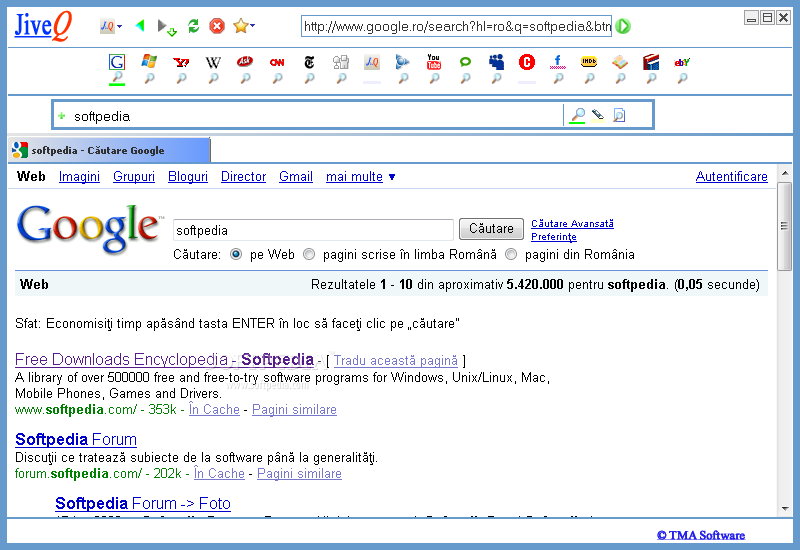Click the JiveQ logo
Screen dimensions: 800x550
43,26
